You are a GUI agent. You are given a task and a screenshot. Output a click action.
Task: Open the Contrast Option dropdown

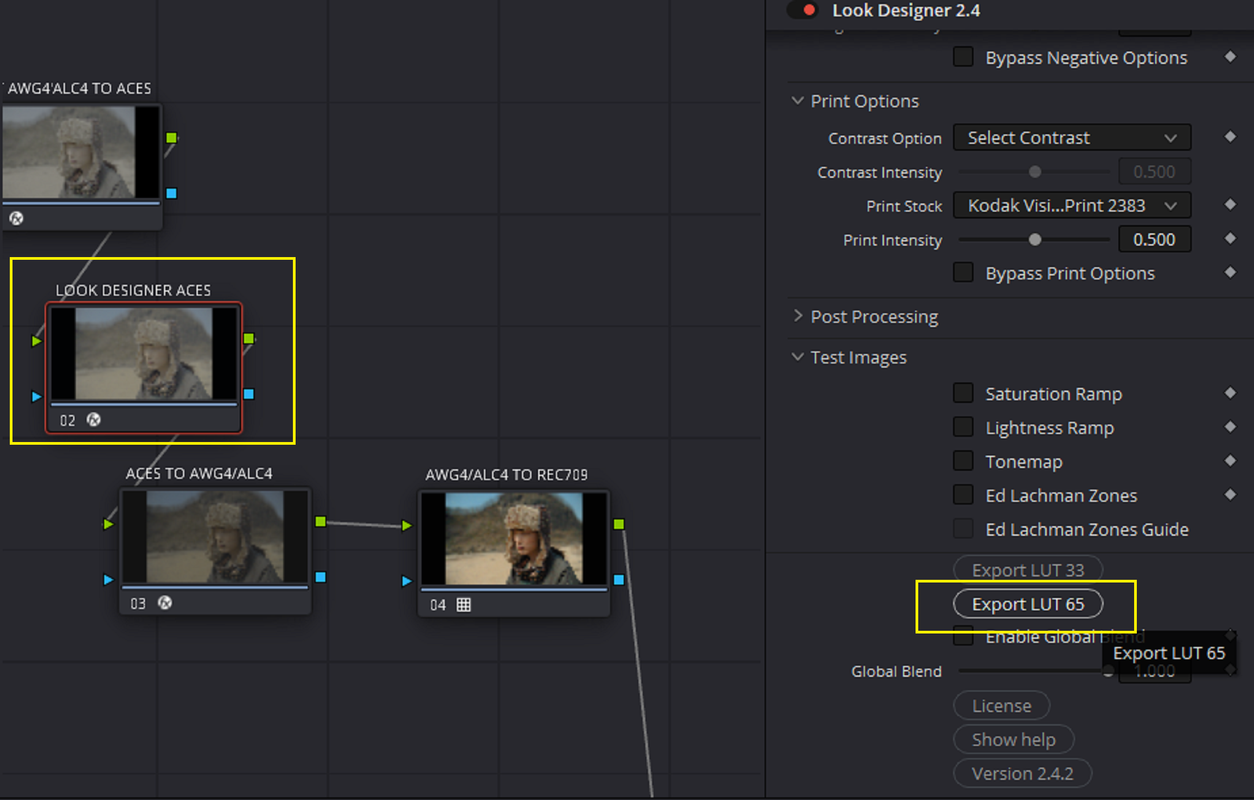1072,138
